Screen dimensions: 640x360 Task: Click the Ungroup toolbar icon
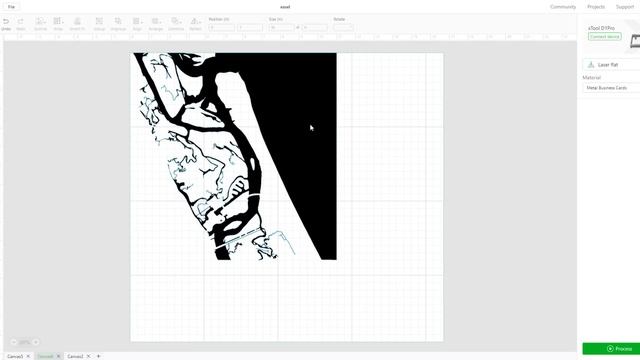point(118,21)
